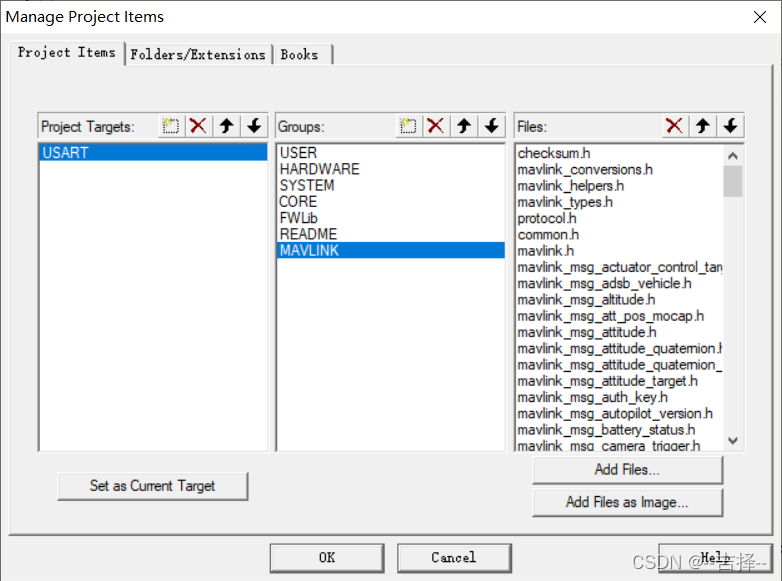Click the Files list scroll down arrow
Image resolution: width=782 pixels, height=581 pixels.
[x=733, y=440]
